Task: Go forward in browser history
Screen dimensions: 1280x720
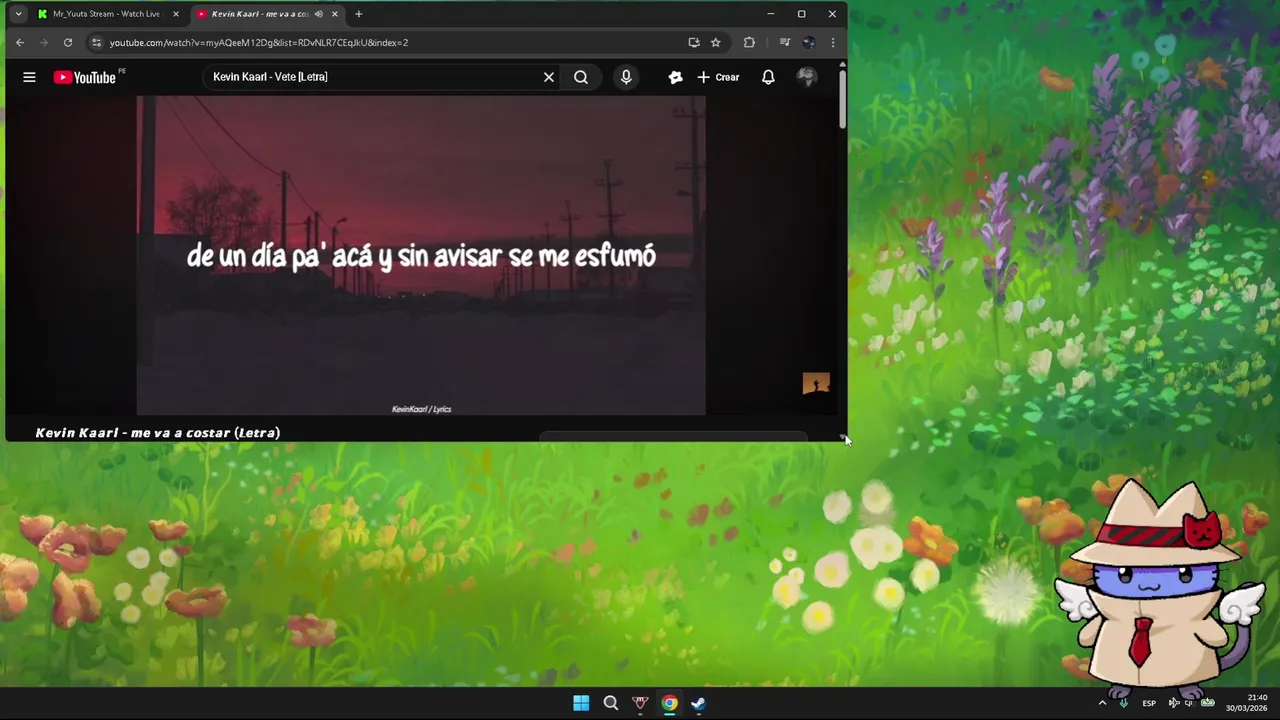Action: coord(44,42)
